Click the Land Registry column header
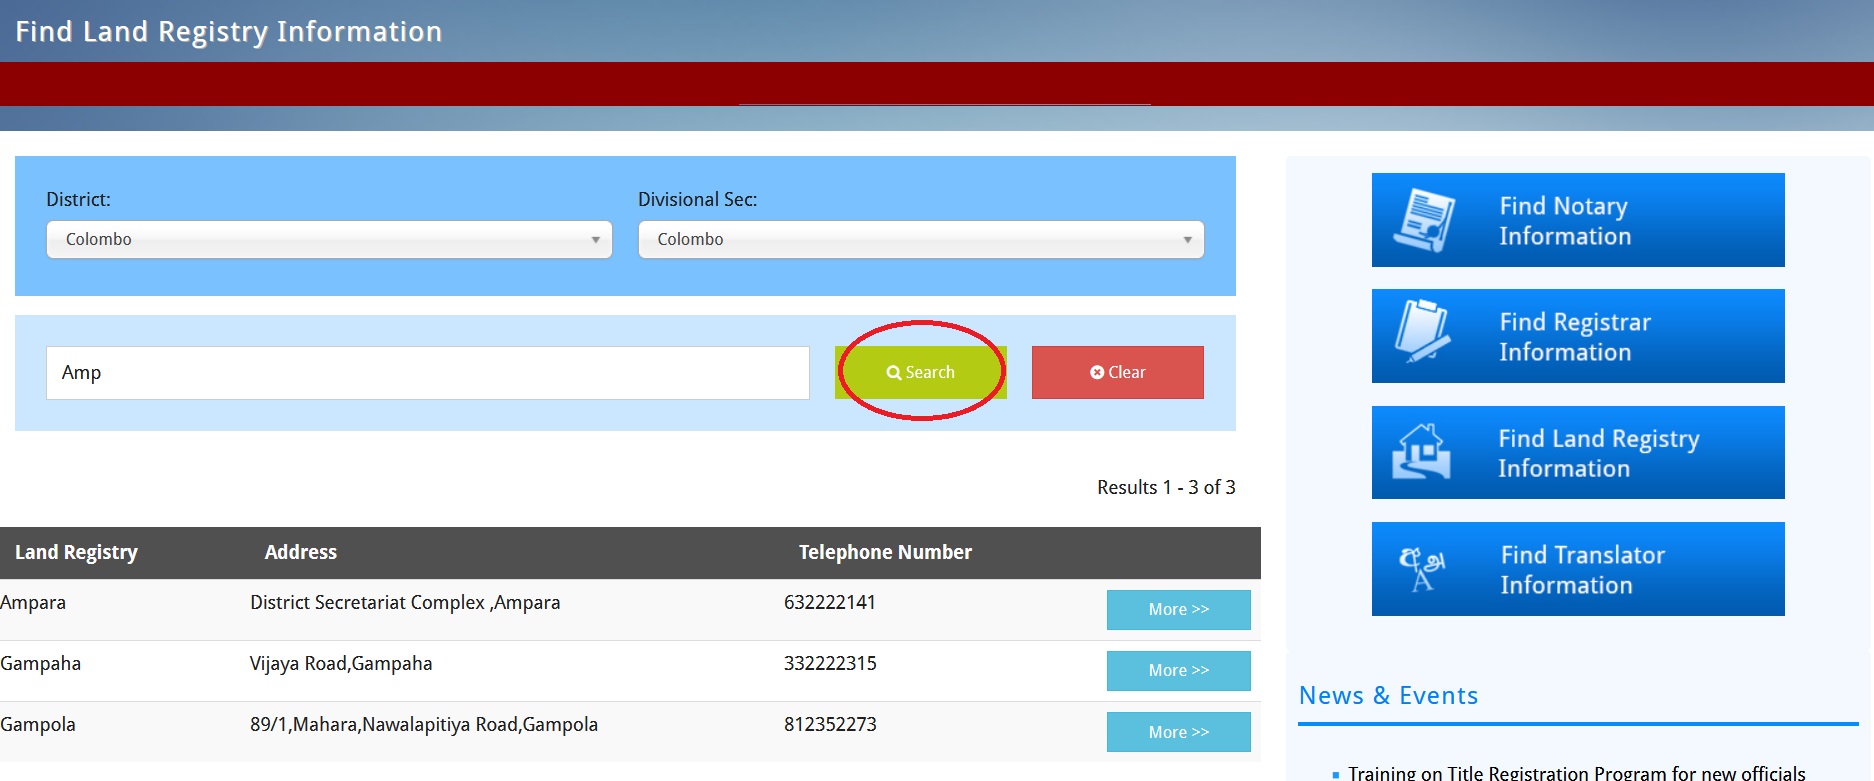The height and width of the screenshot is (781, 1874). point(76,552)
